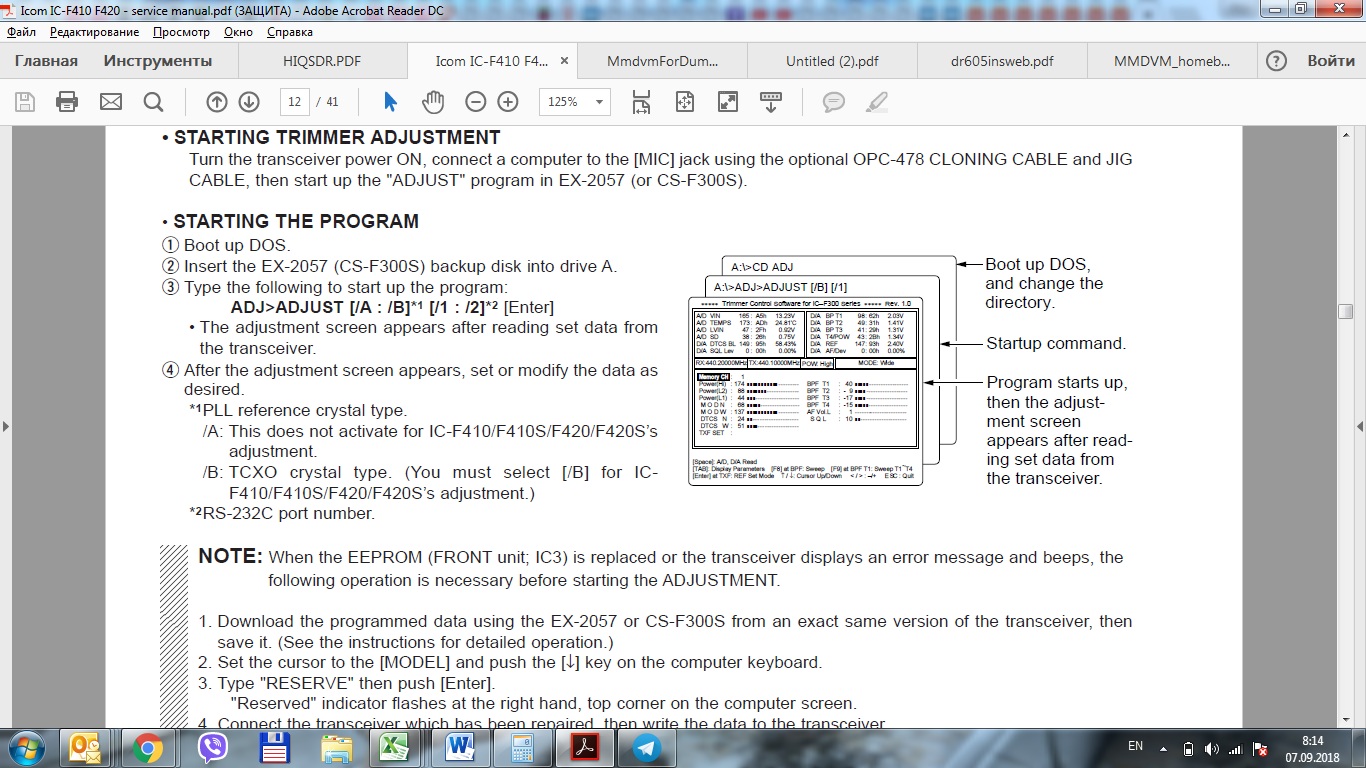Open File Explorer from the taskbar
Viewport: 1366px width, 768px height.
tap(336, 747)
